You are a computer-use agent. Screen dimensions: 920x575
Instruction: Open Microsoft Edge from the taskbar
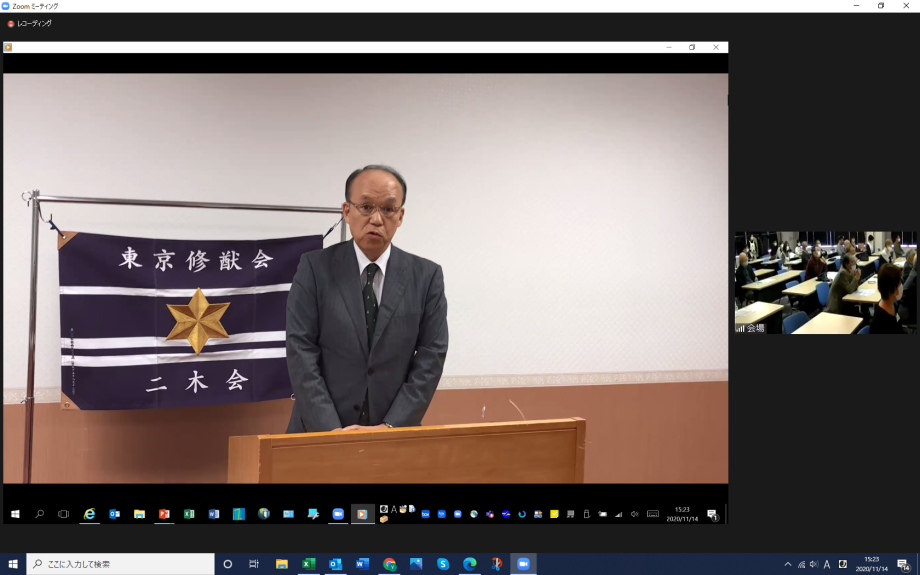(x=470, y=564)
